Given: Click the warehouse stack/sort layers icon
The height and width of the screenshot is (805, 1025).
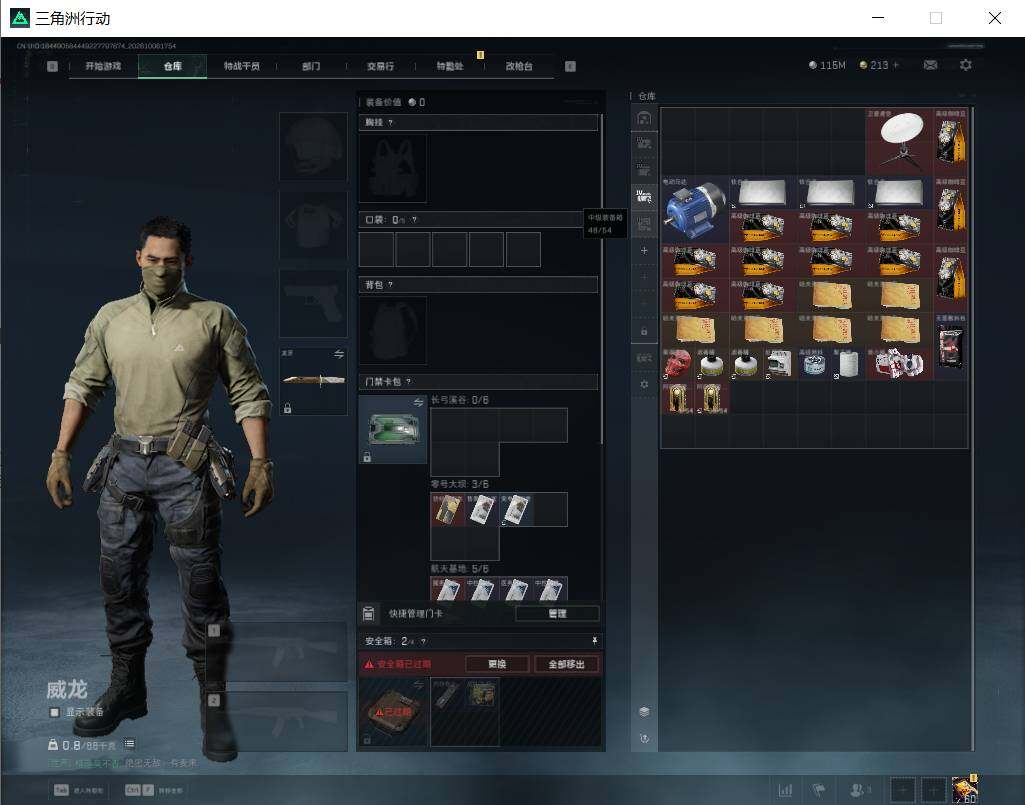Looking at the screenshot, I should (644, 711).
